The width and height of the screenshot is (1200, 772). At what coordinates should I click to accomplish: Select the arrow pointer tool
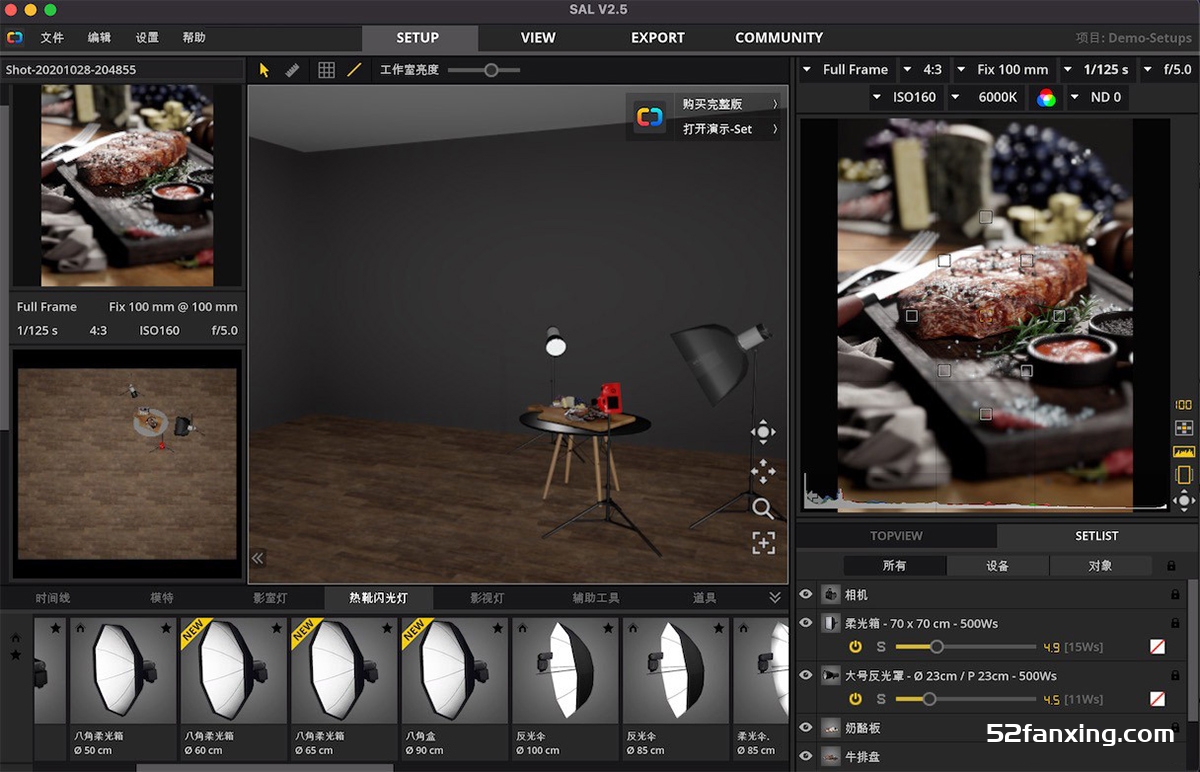(x=264, y=70)
